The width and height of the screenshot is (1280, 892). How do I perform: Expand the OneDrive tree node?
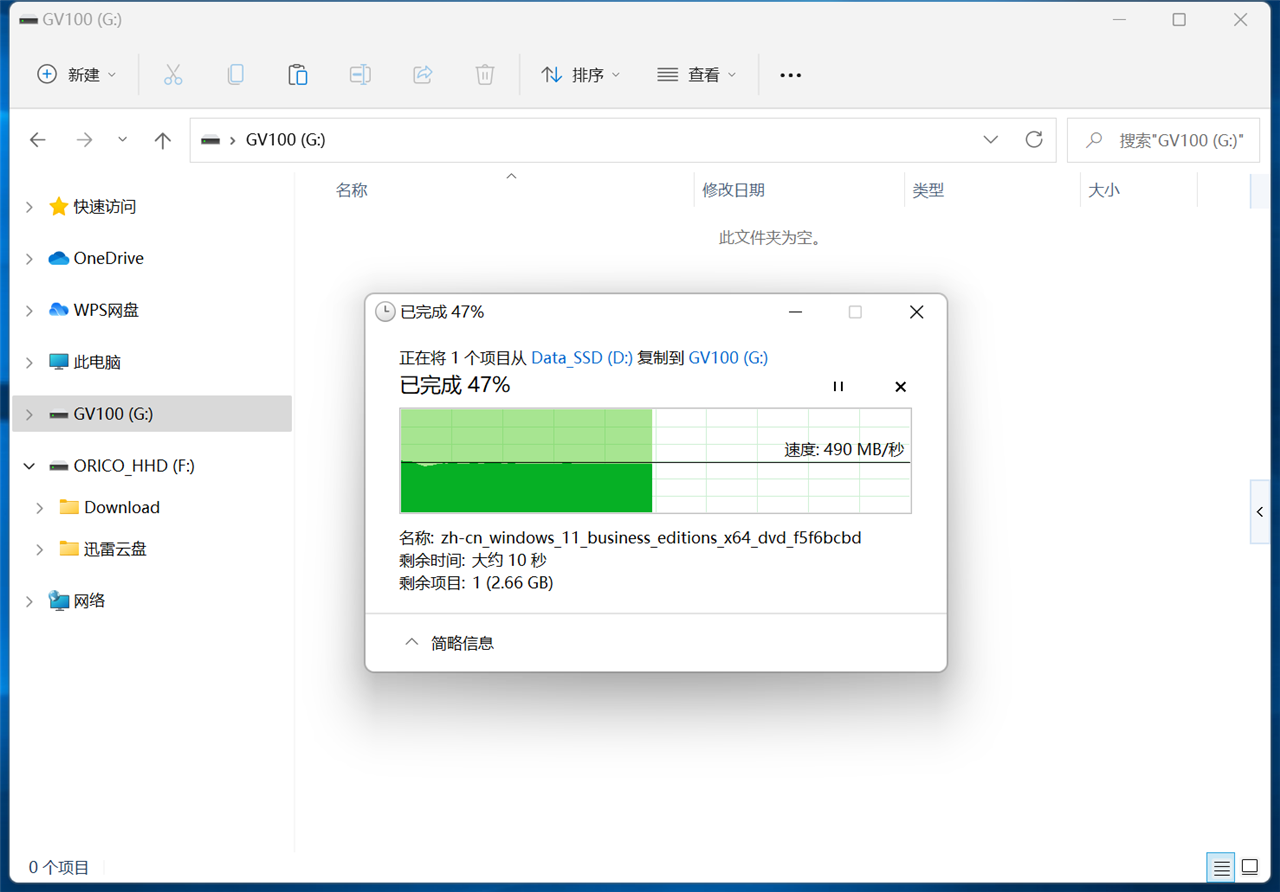point(29,258)
